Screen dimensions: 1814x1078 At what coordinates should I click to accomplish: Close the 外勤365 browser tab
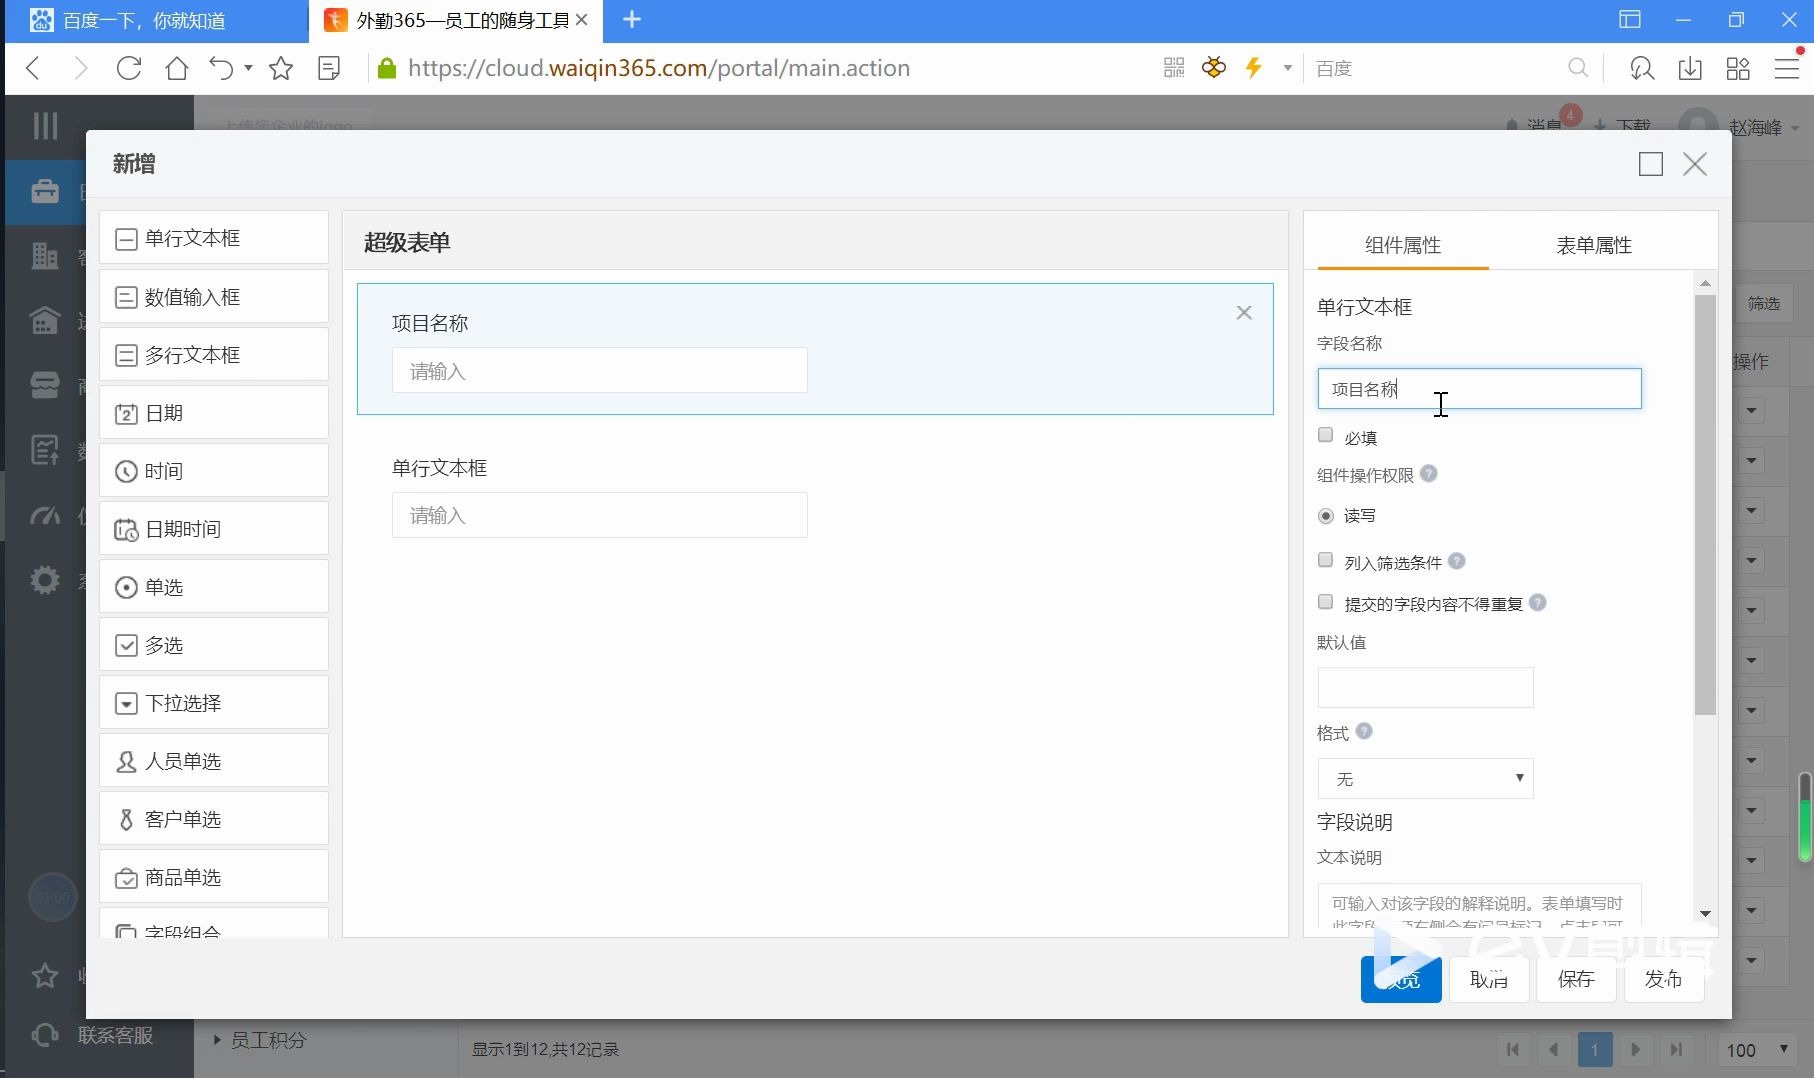(x=582, y=19)
